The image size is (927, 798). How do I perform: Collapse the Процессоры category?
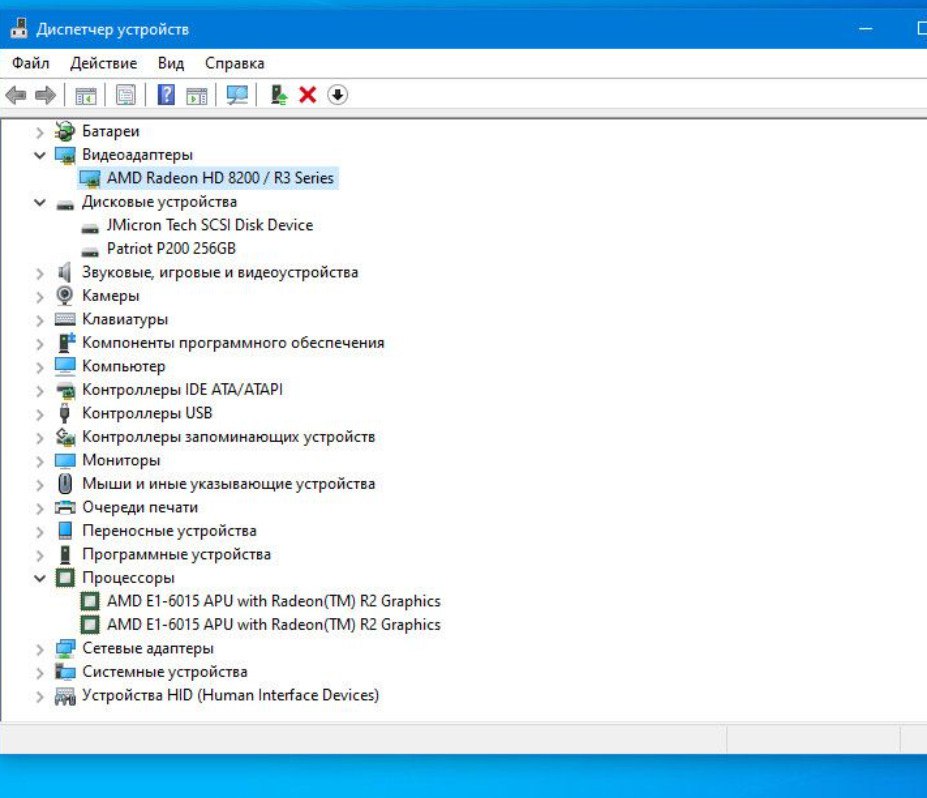tap(40, 578)
